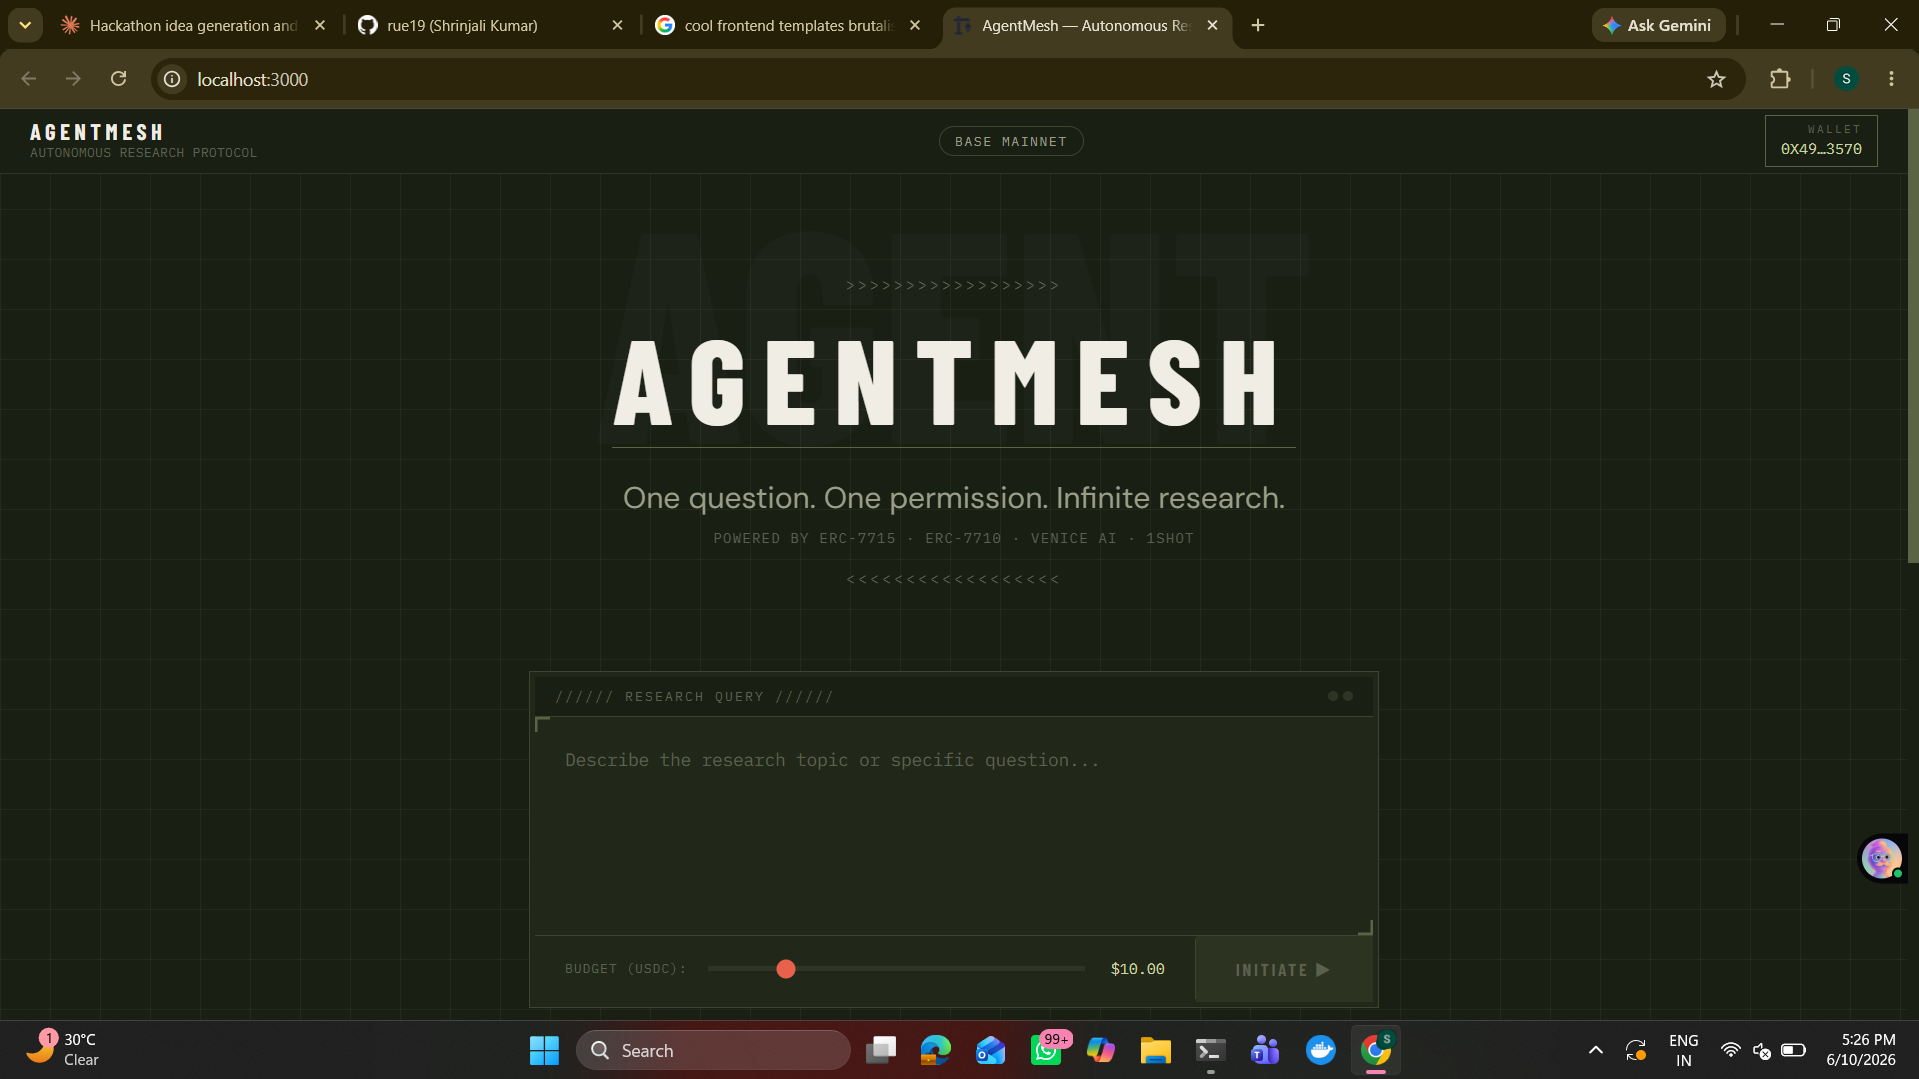This screenshot has height=1079, width=1919.
Task: Open the Windows Start menu
Action: [x=544, y=1050]
